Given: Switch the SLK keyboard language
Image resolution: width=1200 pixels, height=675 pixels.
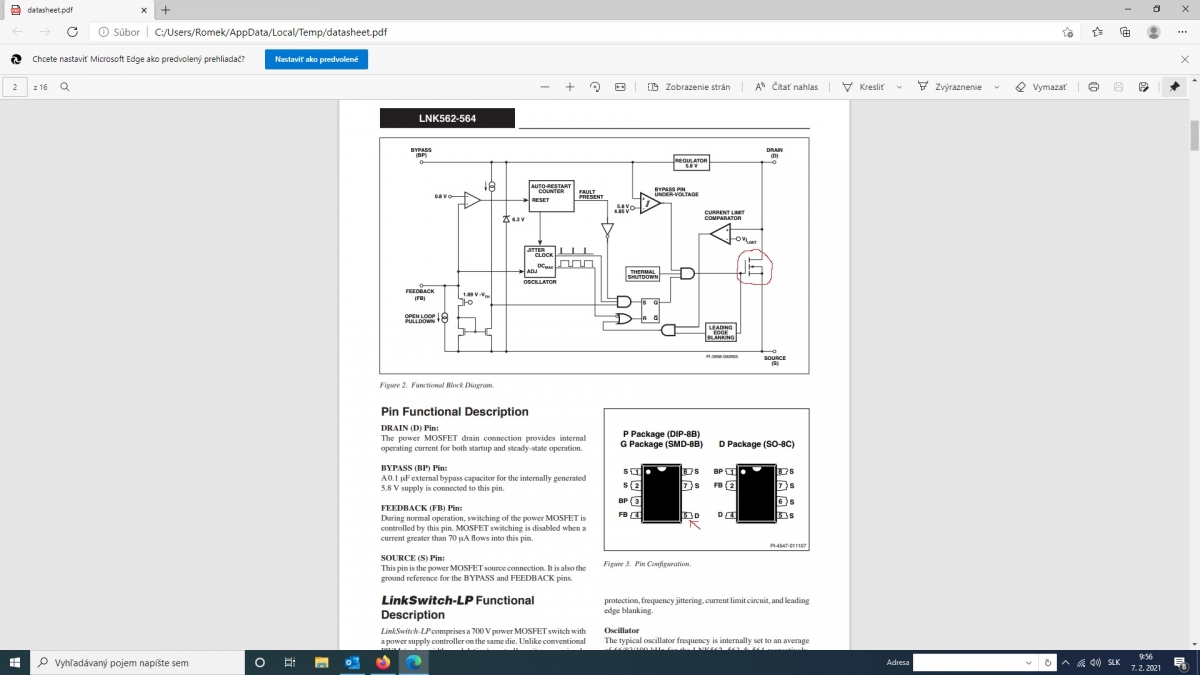Looking at the screenshot, I should 1114,662.
